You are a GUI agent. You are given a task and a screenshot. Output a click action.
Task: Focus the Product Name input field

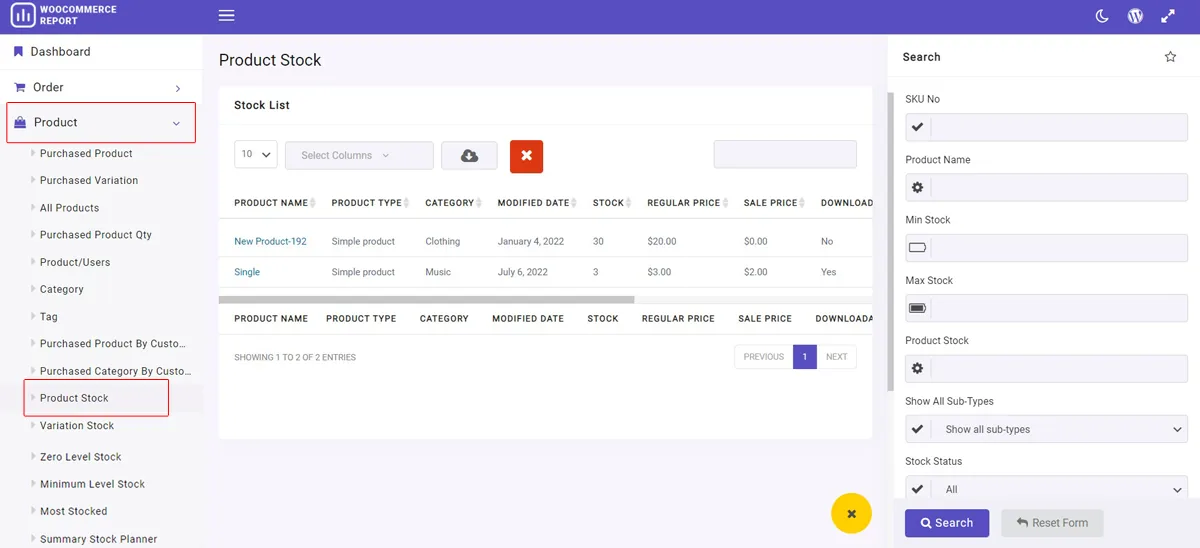pos(1059,187)
